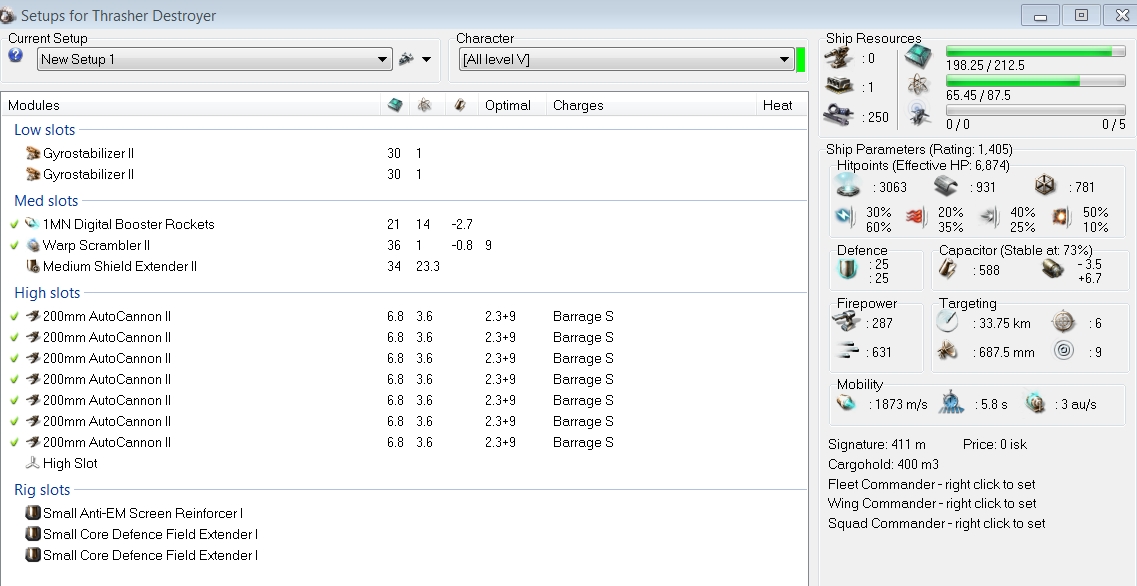Click the green status bar beside Character
1137x586 pixels.
pyautogui.click(x=801, y=59)
